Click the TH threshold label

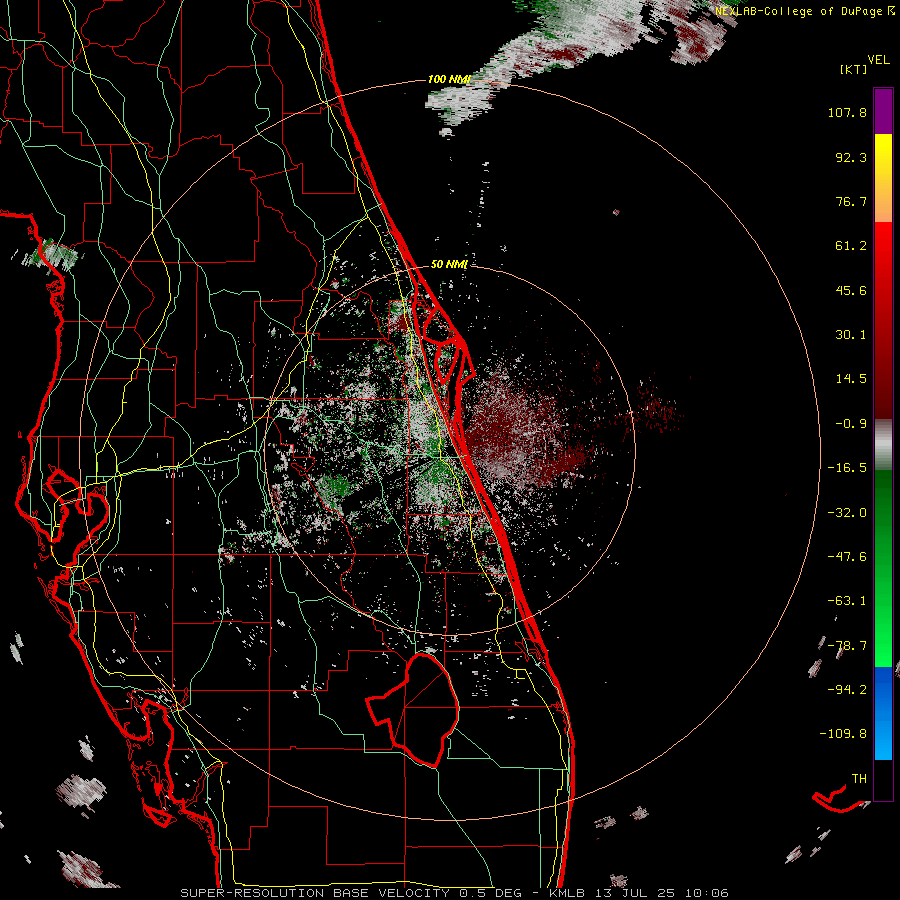(x=859, y=779)
